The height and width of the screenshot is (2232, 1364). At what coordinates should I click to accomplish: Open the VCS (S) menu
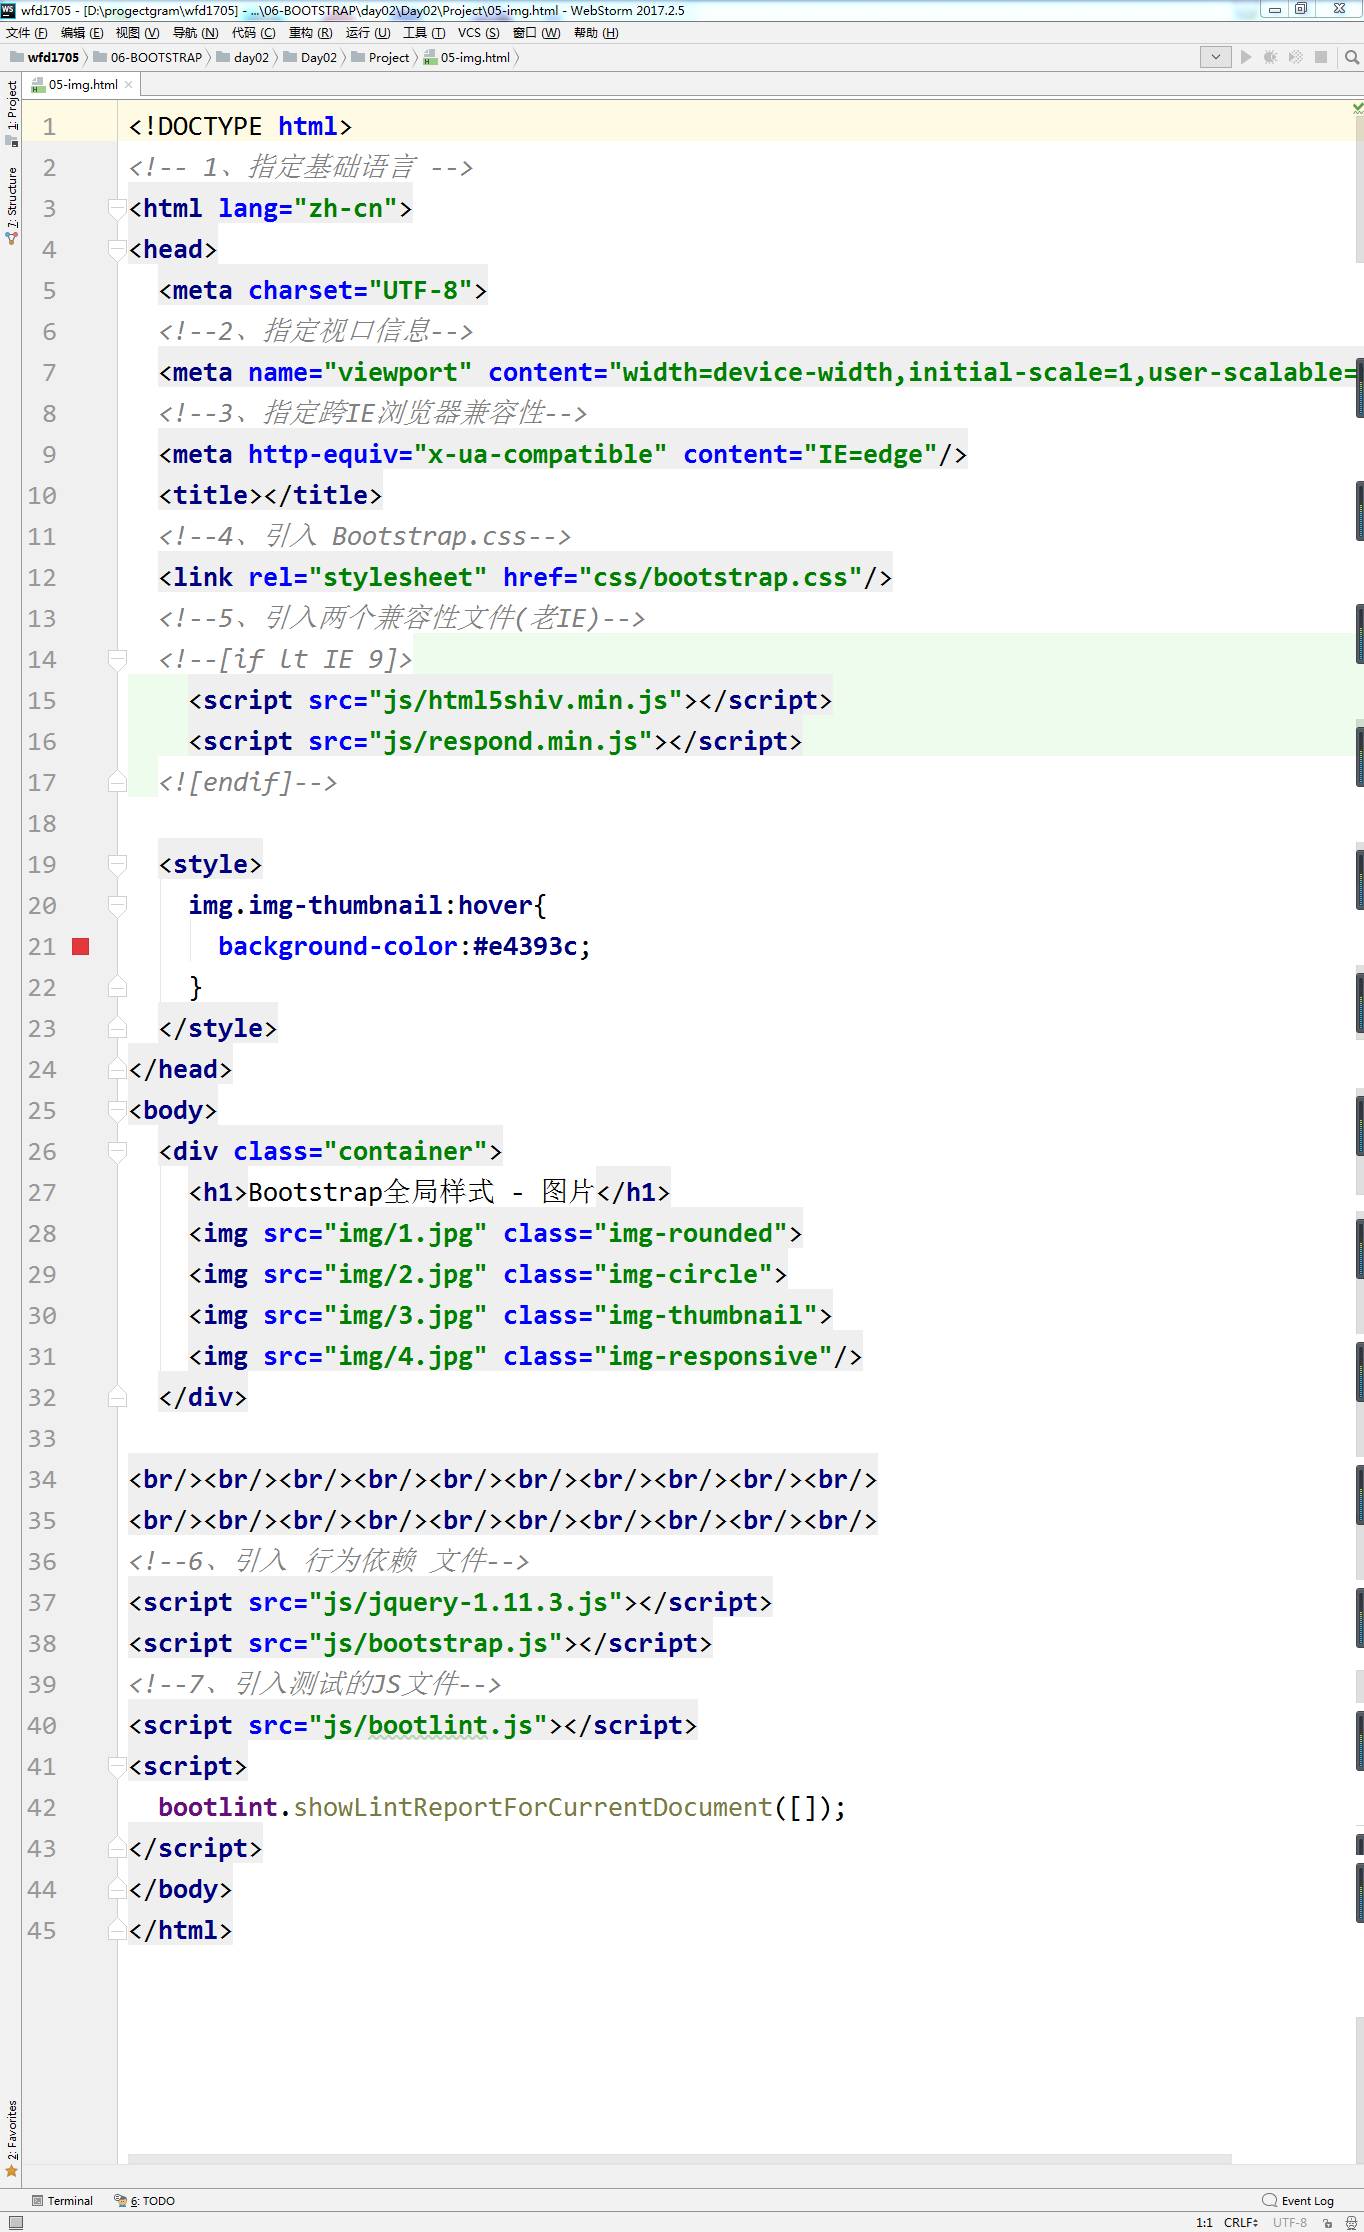point(479,33)
